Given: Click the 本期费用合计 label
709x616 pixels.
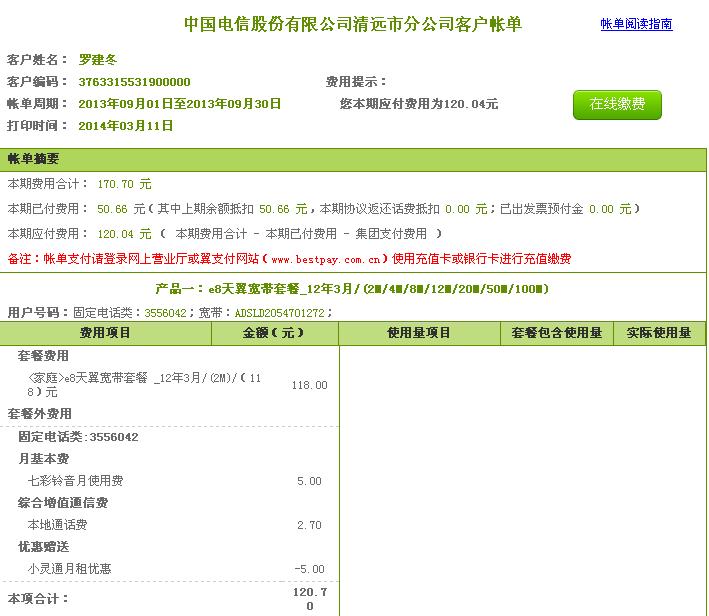Looking at the screenshot, I should tap(47, 184).
